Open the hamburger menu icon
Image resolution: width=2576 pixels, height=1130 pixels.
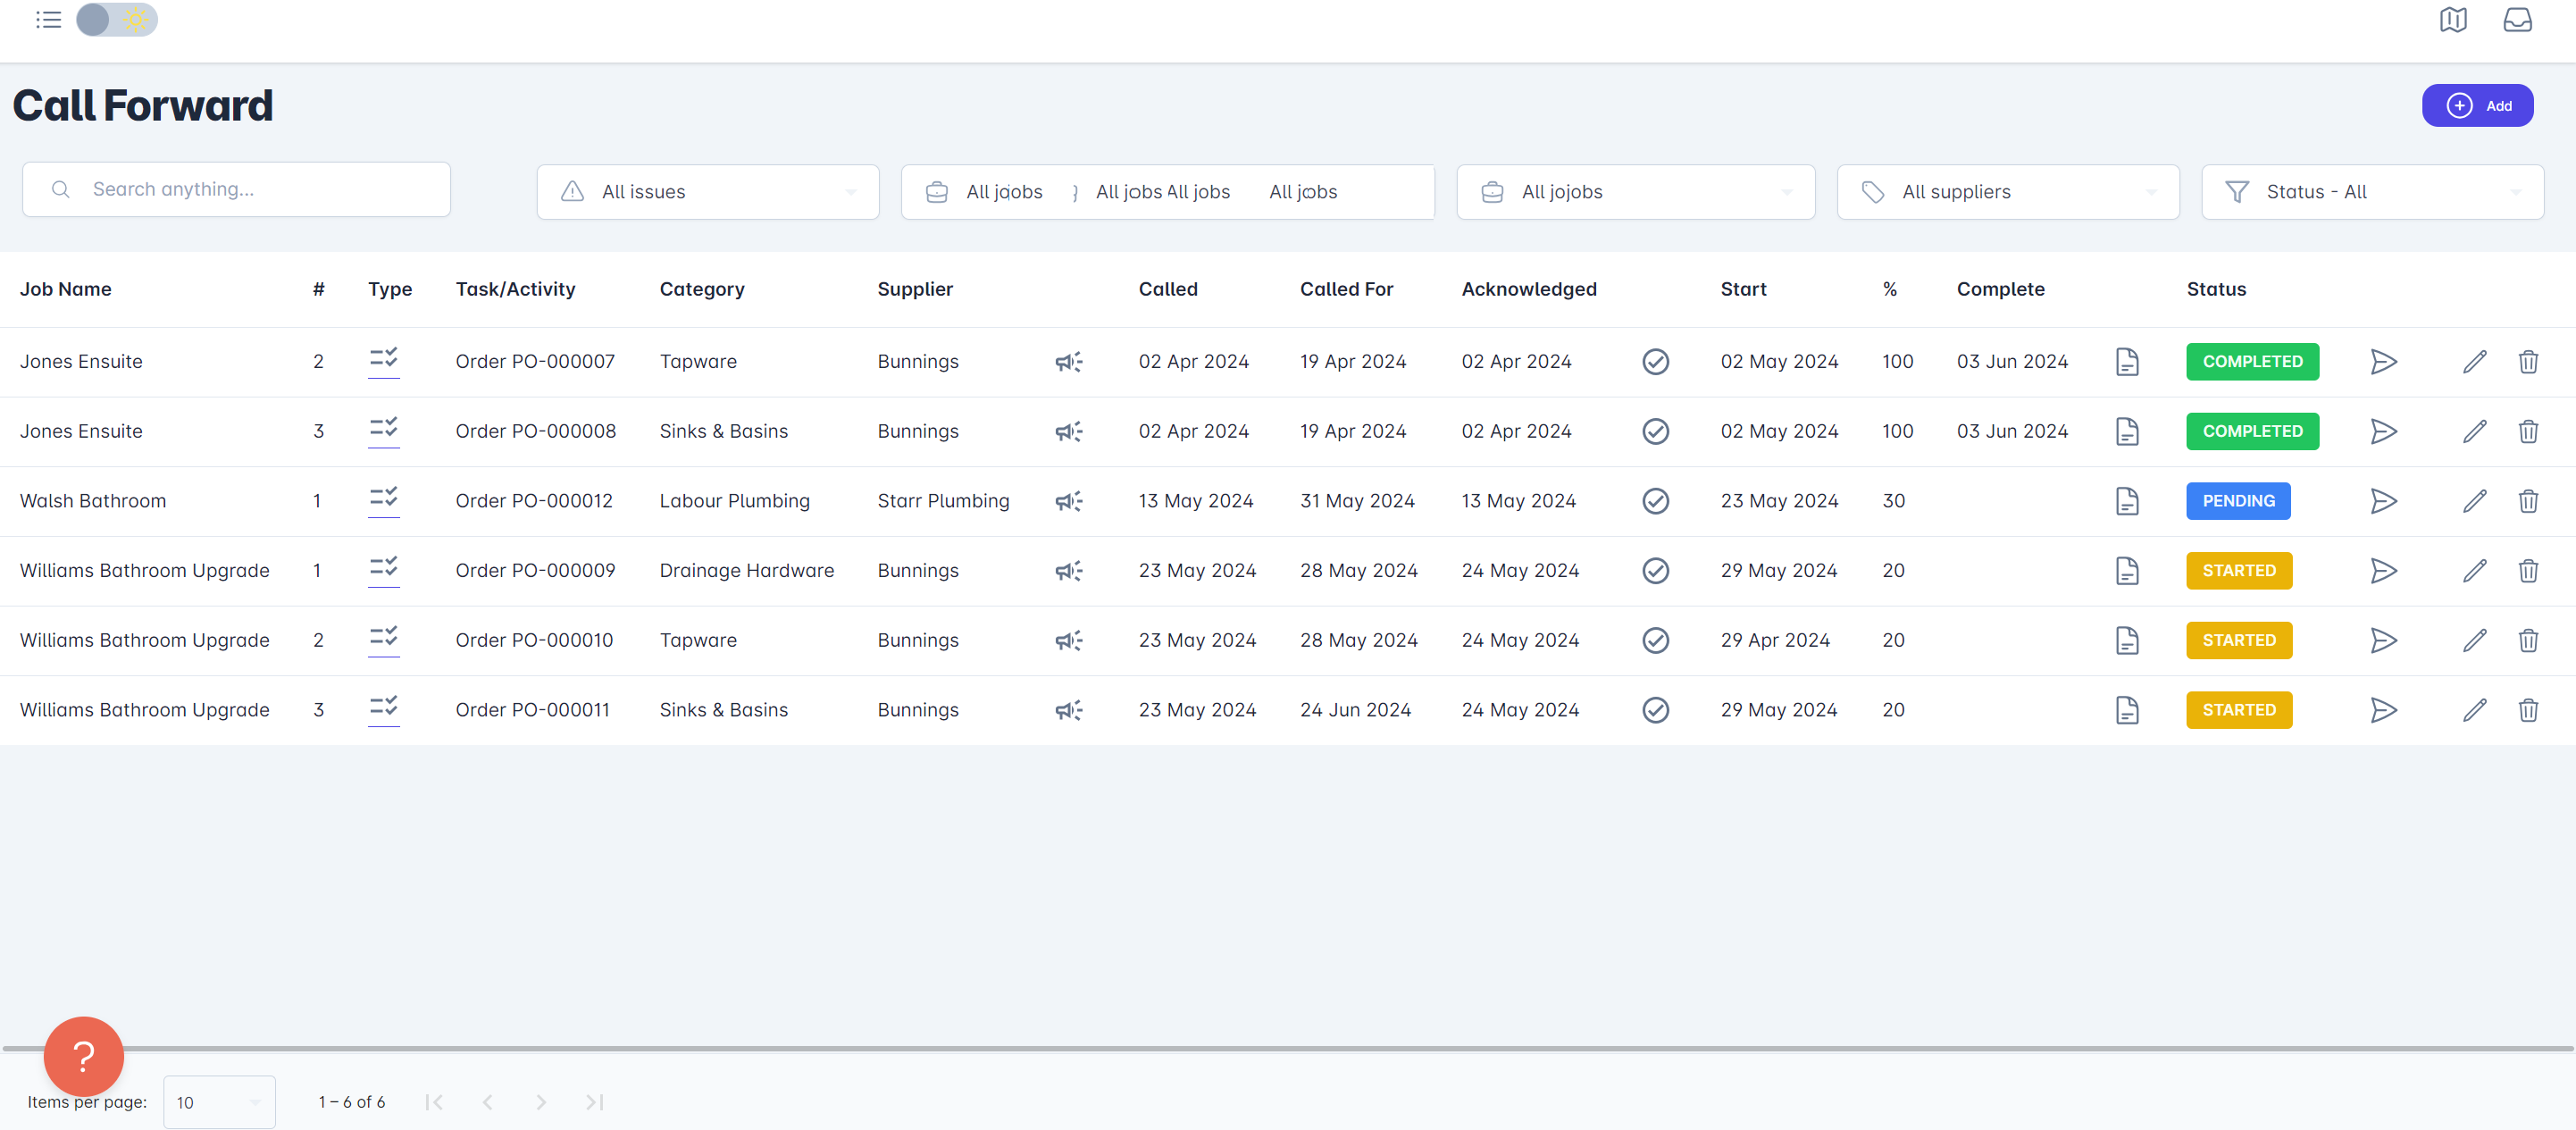pyautogui.click(x=48, y=20)
